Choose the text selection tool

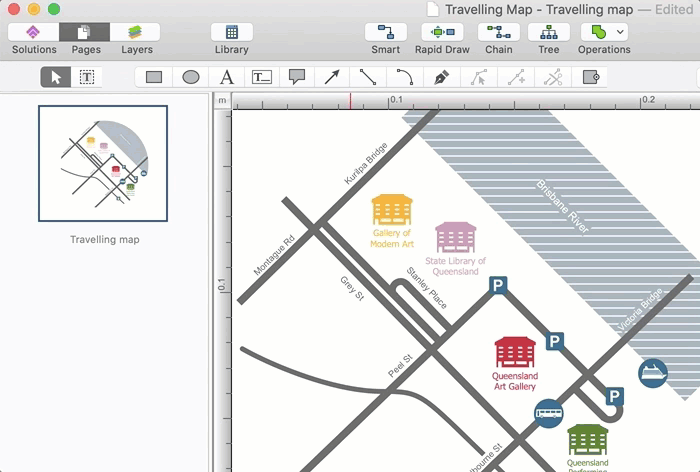87,77
